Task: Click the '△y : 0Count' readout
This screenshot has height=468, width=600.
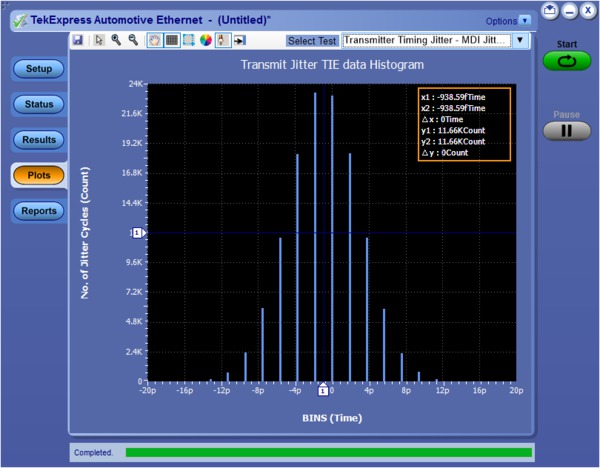Action: click(445, 153)
